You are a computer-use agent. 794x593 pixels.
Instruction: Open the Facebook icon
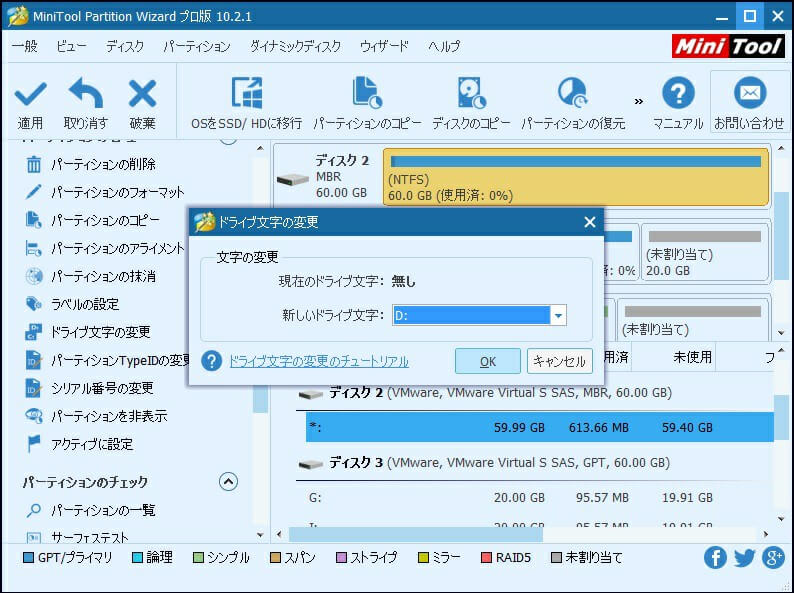715,558
